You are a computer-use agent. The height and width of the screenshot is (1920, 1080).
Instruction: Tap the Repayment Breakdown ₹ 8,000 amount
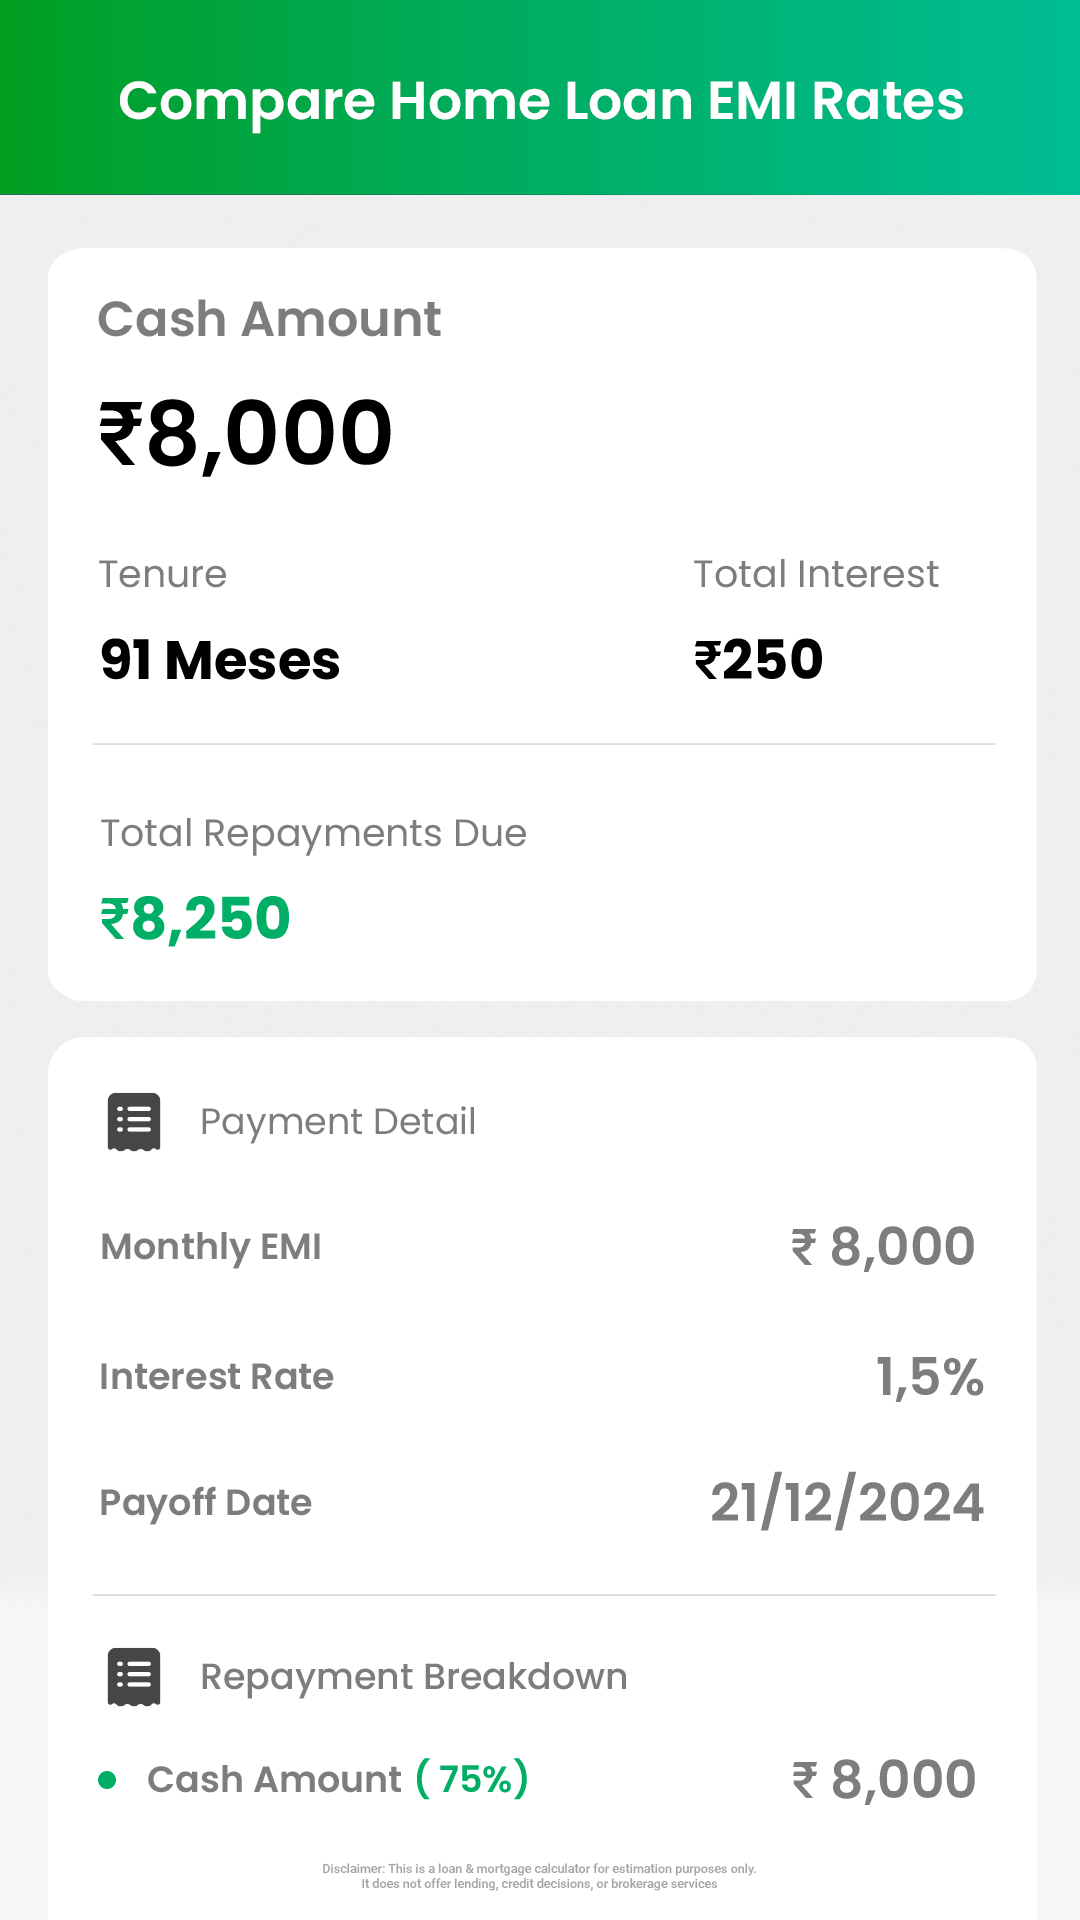[883, 1780]
